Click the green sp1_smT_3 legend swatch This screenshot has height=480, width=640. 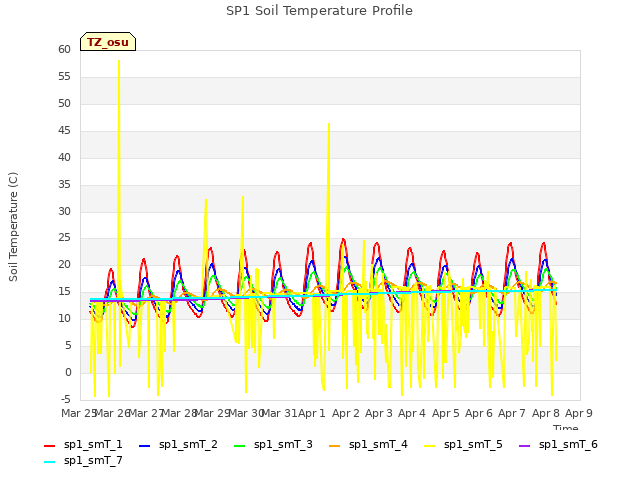pos(240,446)
